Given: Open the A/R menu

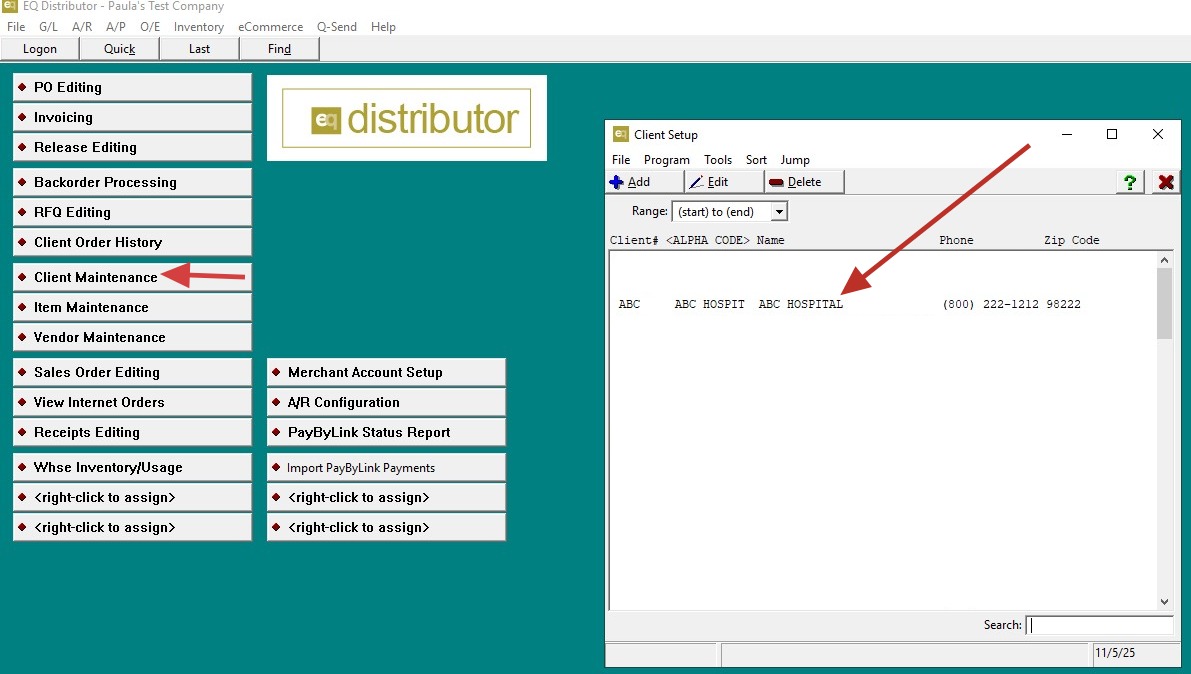Looking at the screenshot, I should coord(82,27).
